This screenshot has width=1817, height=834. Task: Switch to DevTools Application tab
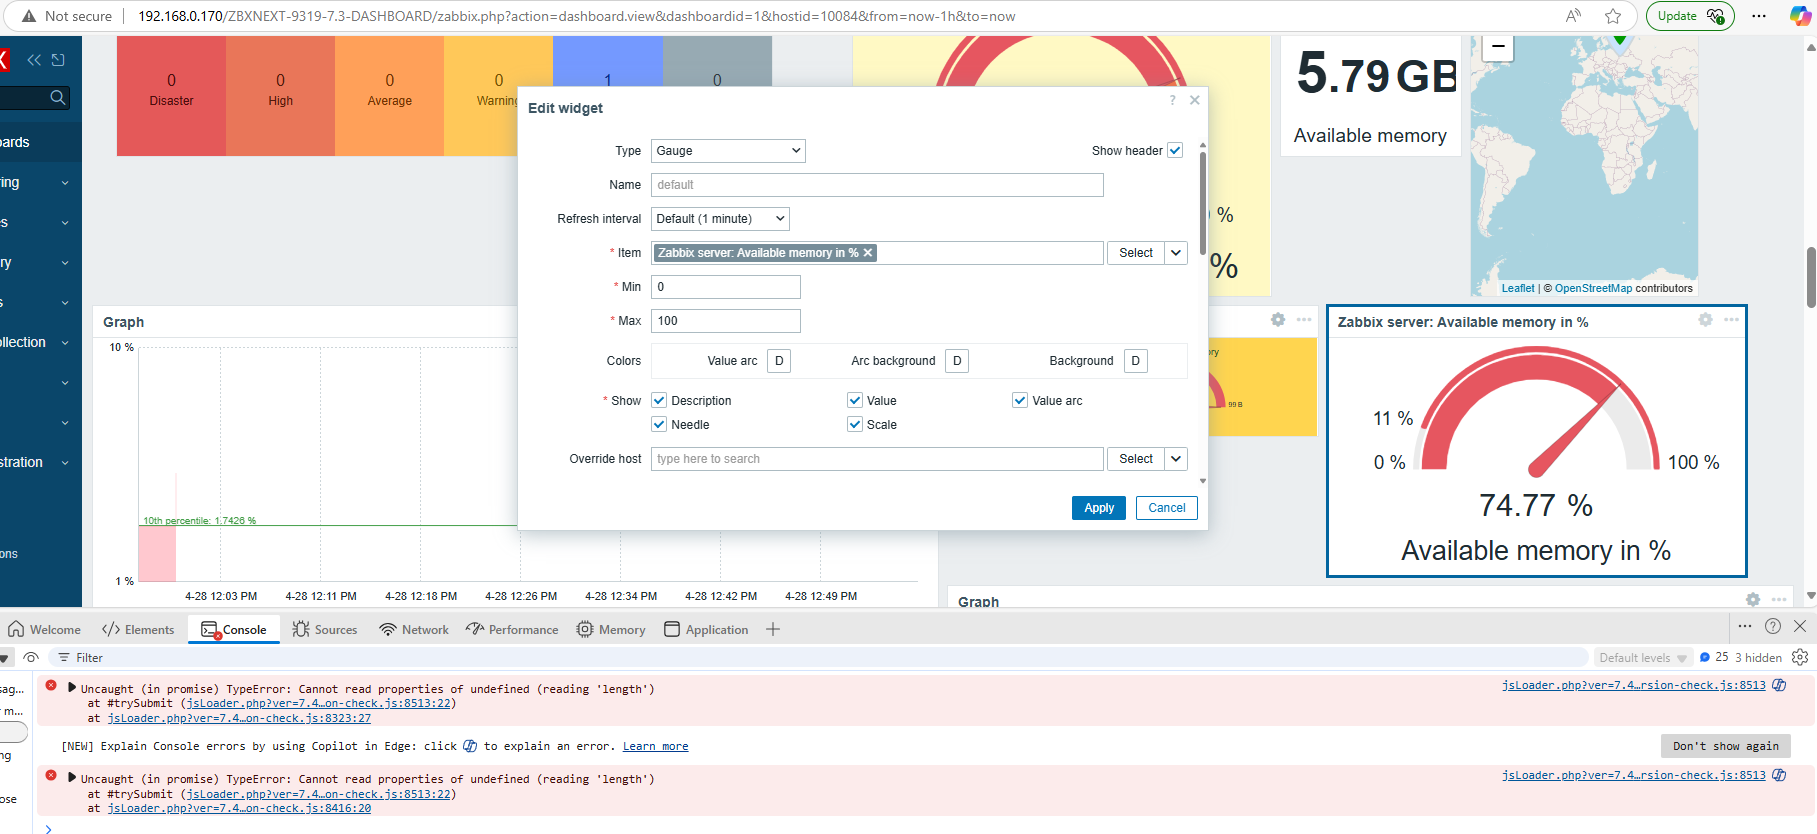click(706, 629)
